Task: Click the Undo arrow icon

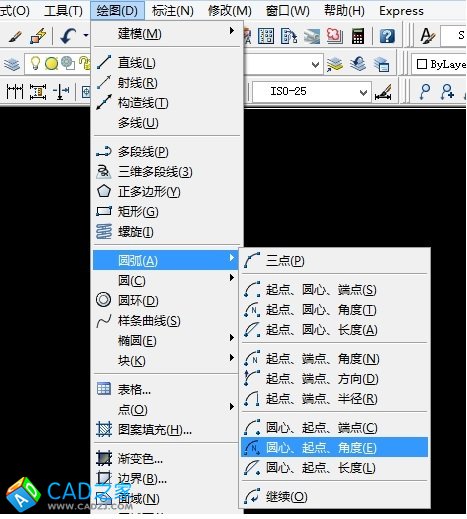Action: (x=68, y=36)
